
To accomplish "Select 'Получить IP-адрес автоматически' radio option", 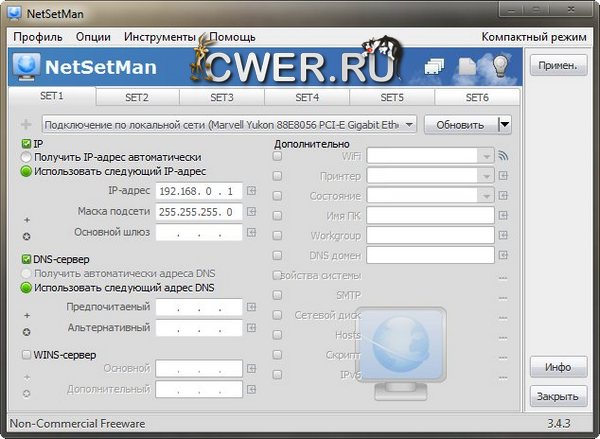I will (26, 157).
